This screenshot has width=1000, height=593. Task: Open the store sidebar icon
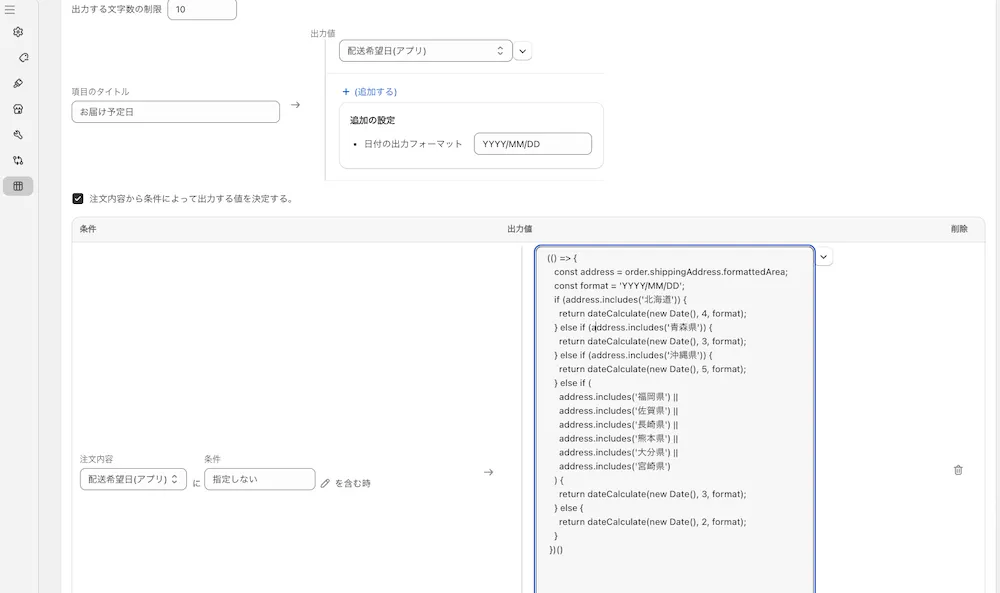point(18,109)
